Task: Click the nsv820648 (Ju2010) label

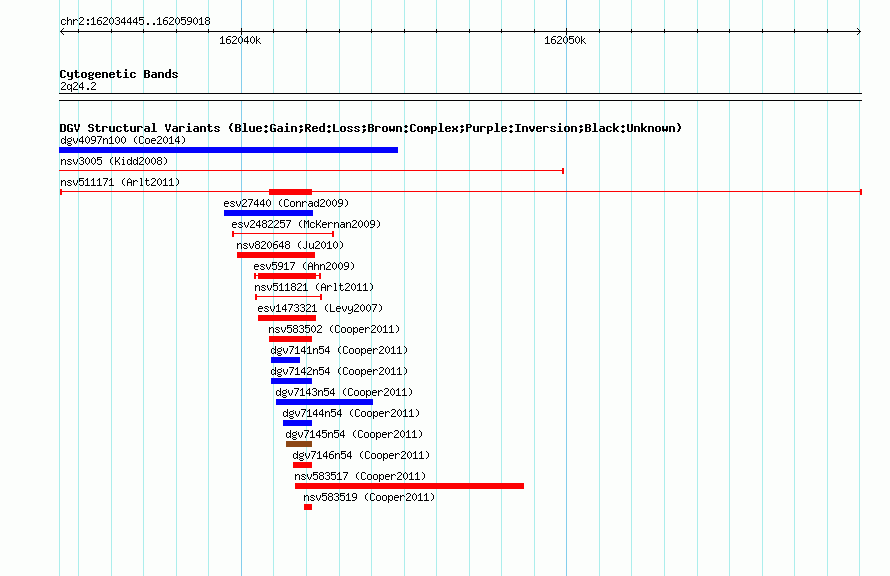Action: click(290, 245)
